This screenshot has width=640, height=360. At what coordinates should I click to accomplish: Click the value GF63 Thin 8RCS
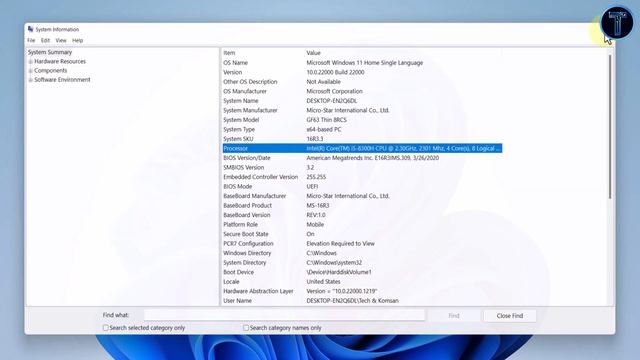point(327,120)
